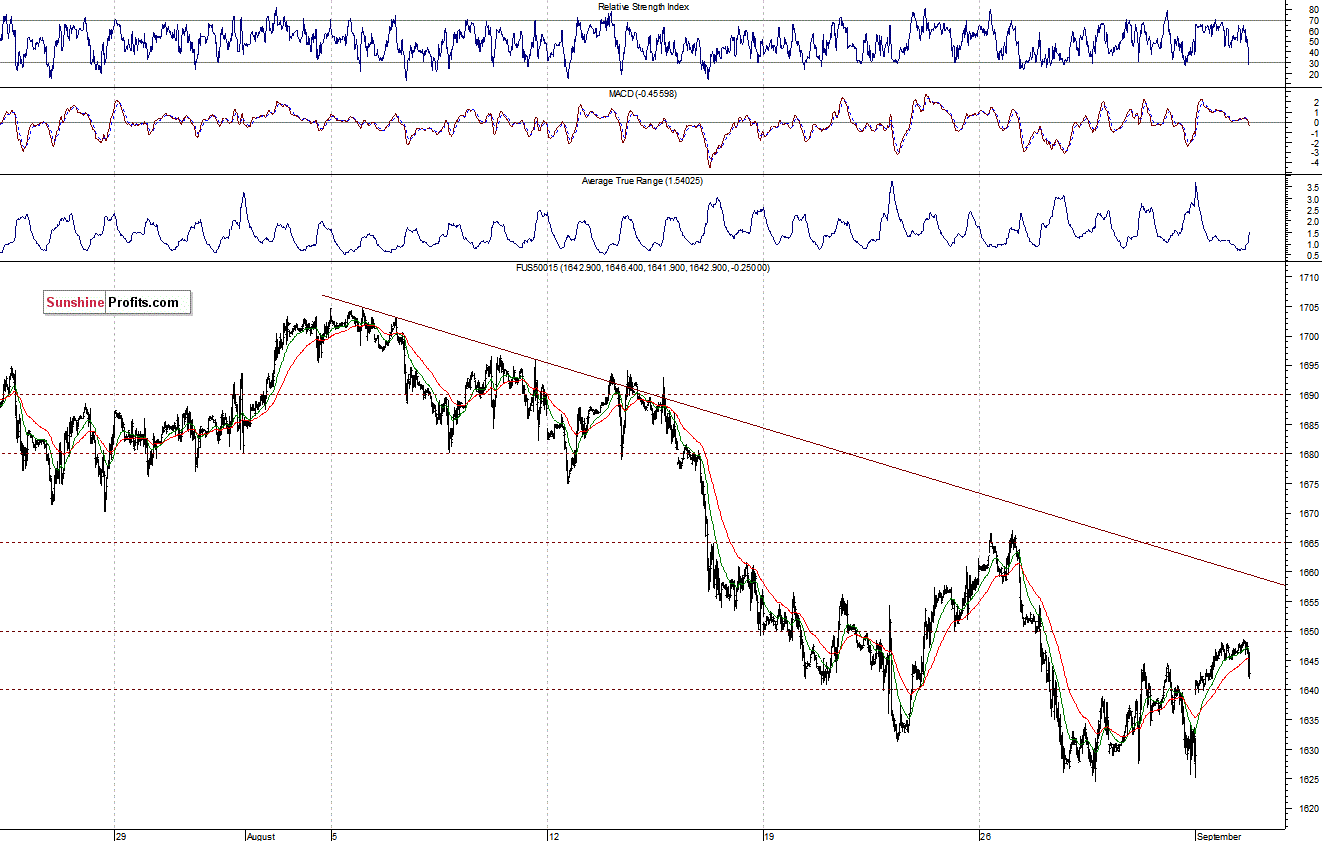
Task: Select the Average True Range (1.54025) title
Action: tap(643, 181)
